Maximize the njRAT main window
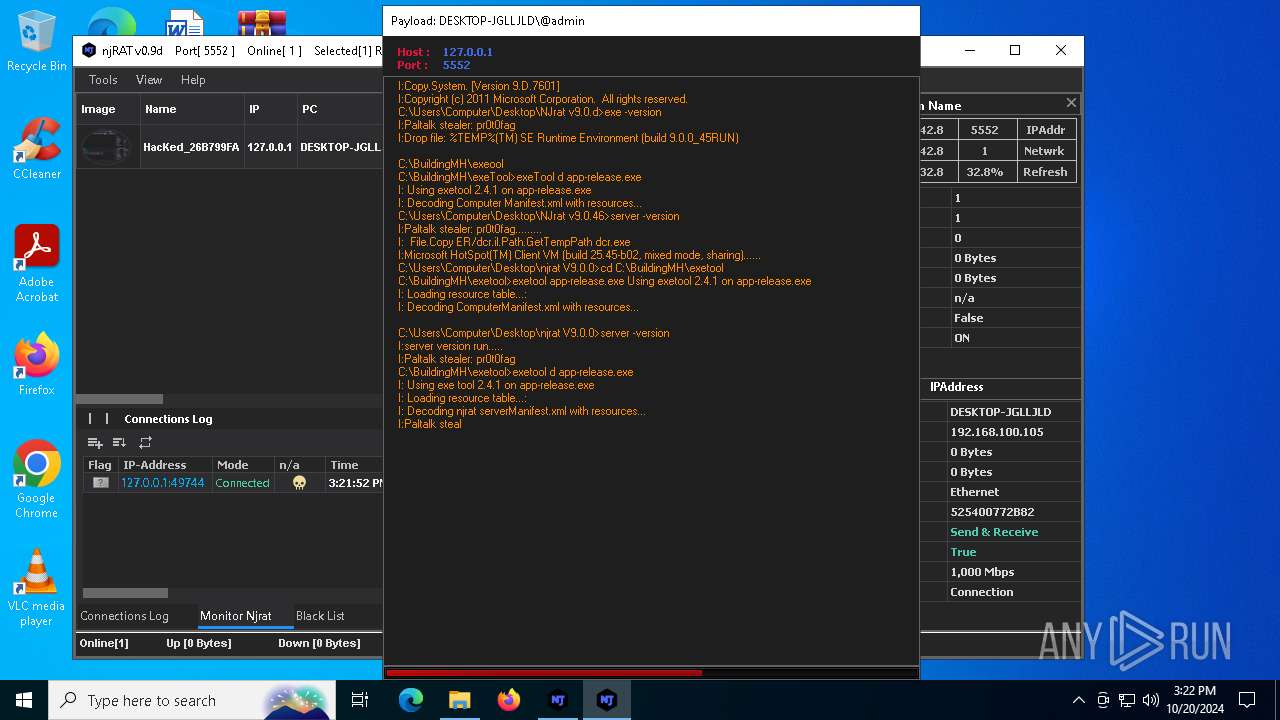Viewport: 1280px width, 720px height. pyautogui.click(x=1015, y=50)
